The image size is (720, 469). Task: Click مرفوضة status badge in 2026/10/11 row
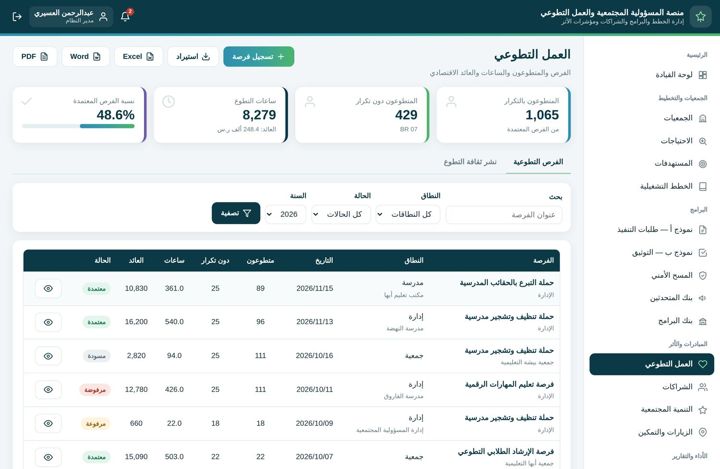(95, 390)
